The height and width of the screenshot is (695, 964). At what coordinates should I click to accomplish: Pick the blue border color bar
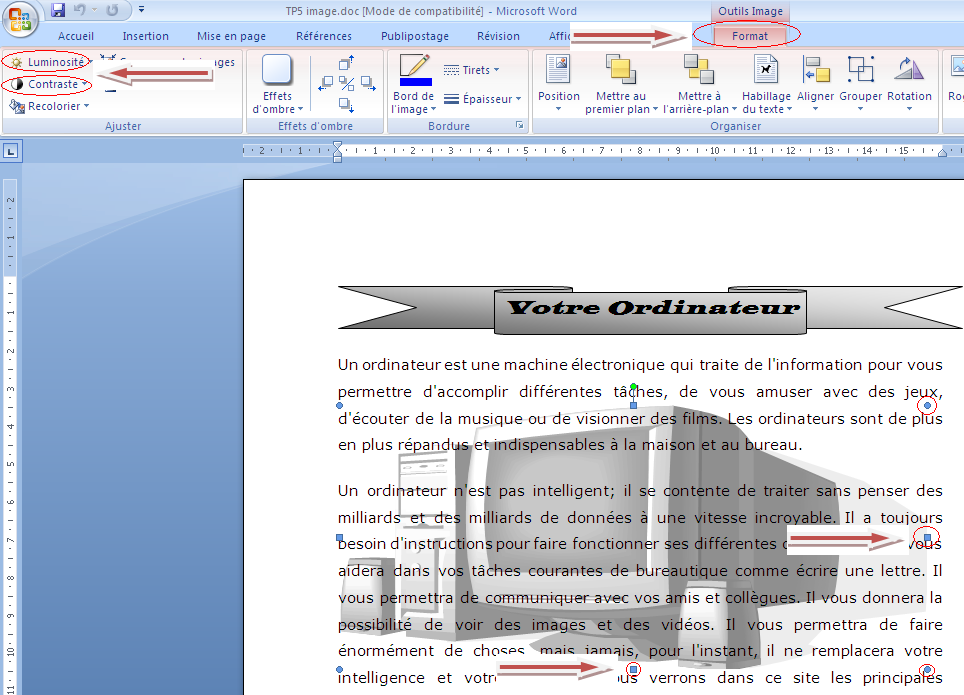click(x=416, y=82)
